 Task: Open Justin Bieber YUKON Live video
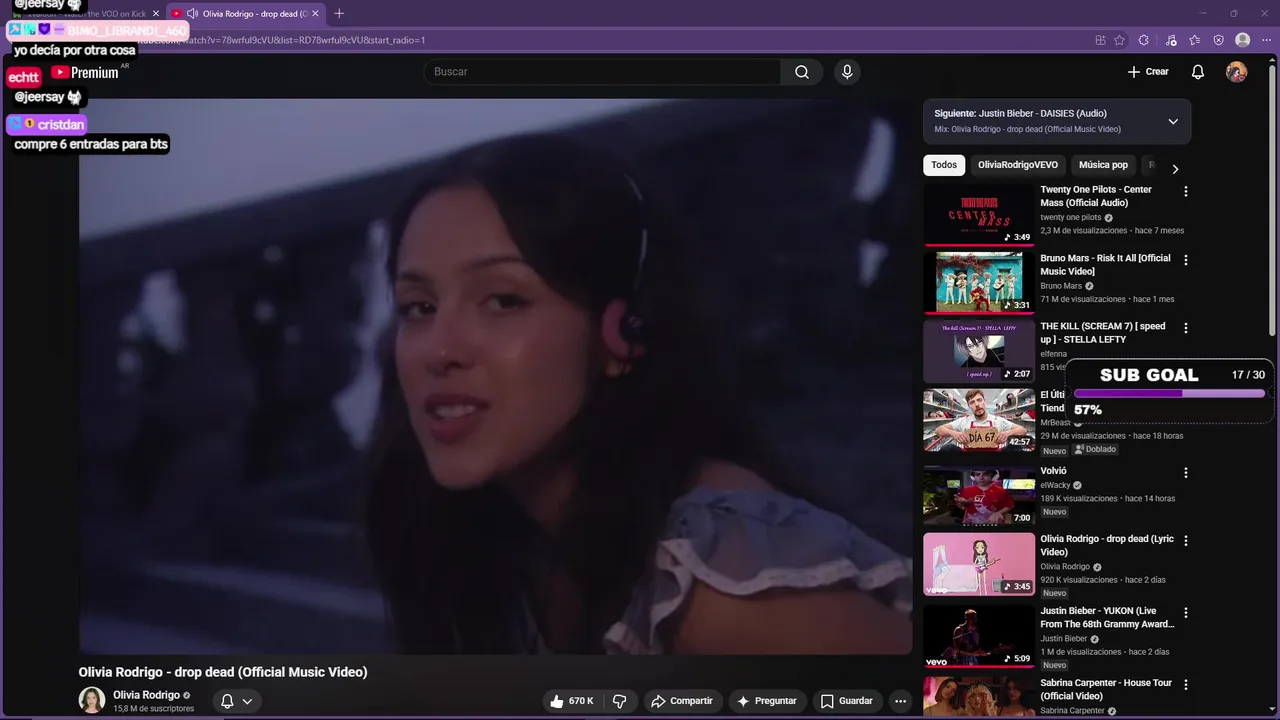point(979,636)
